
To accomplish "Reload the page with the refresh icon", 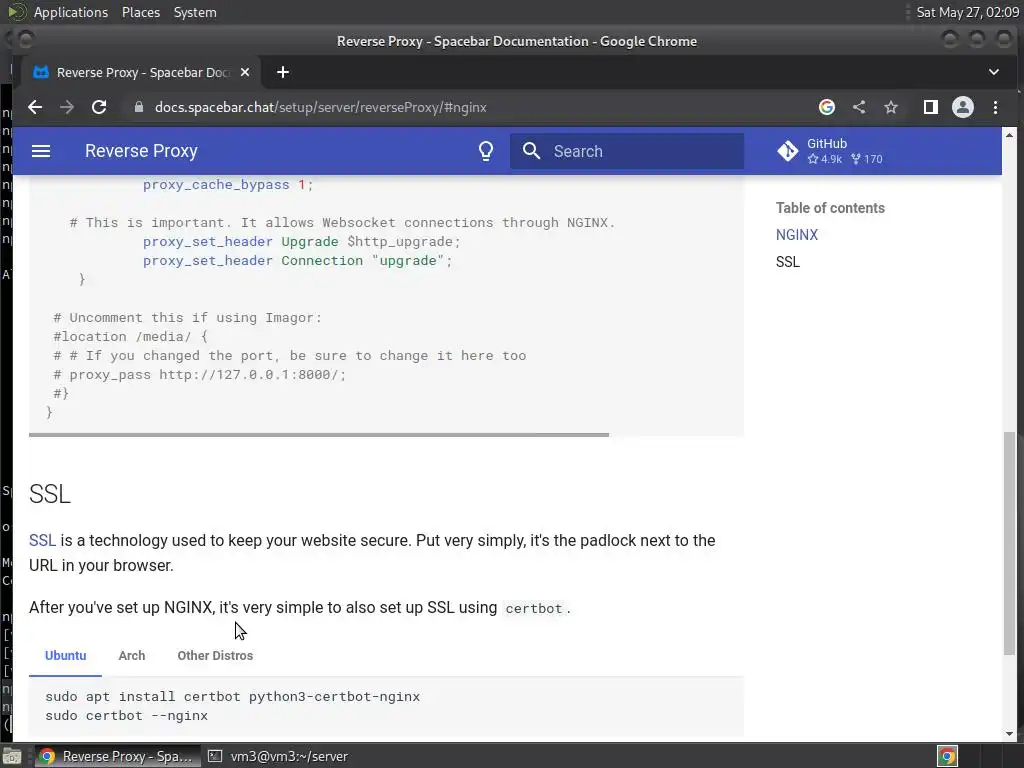I will pyautogui.click(x=99, y=107).
